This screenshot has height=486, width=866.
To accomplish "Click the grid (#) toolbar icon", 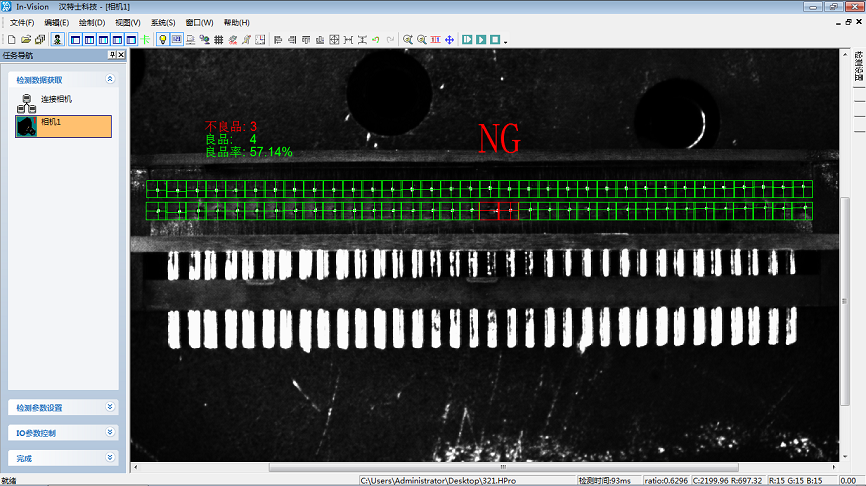I will (x=218, y=39).
